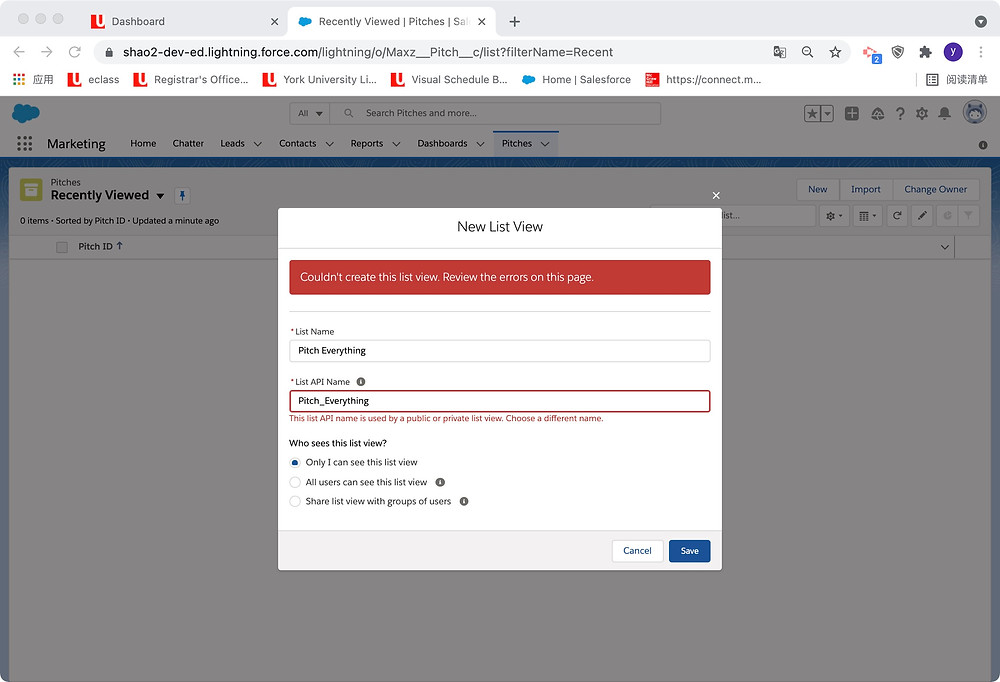Open the filters funnel icon
1000x682 pixels.
click(968, 216)
